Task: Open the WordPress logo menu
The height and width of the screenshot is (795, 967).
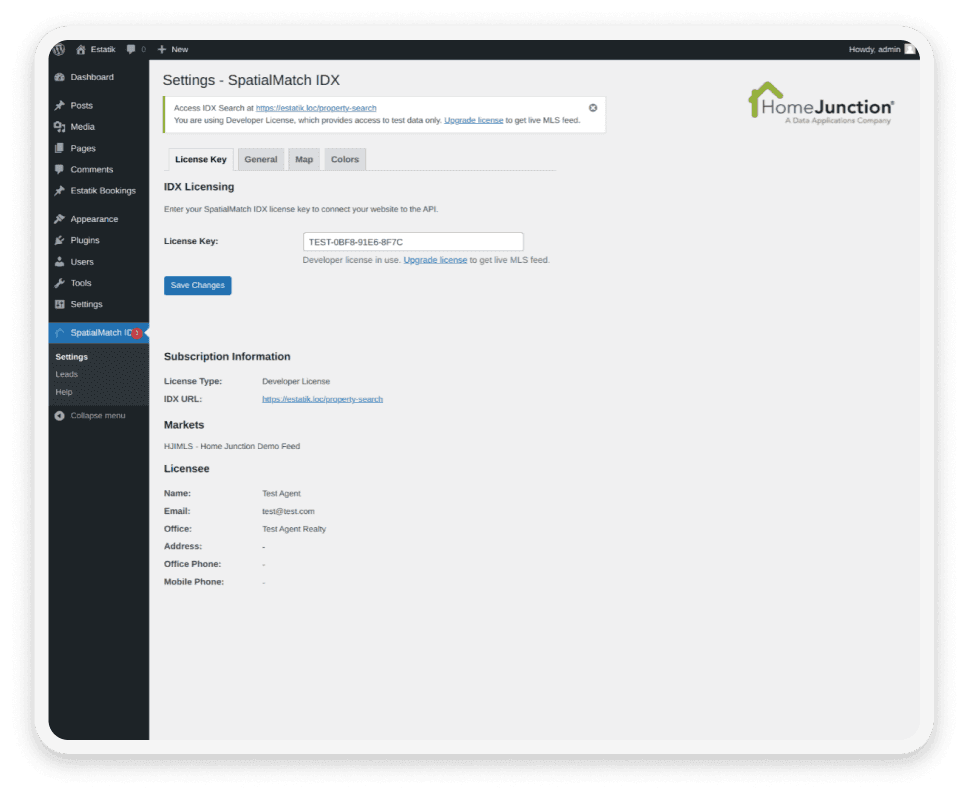Action: coord(59,49)
